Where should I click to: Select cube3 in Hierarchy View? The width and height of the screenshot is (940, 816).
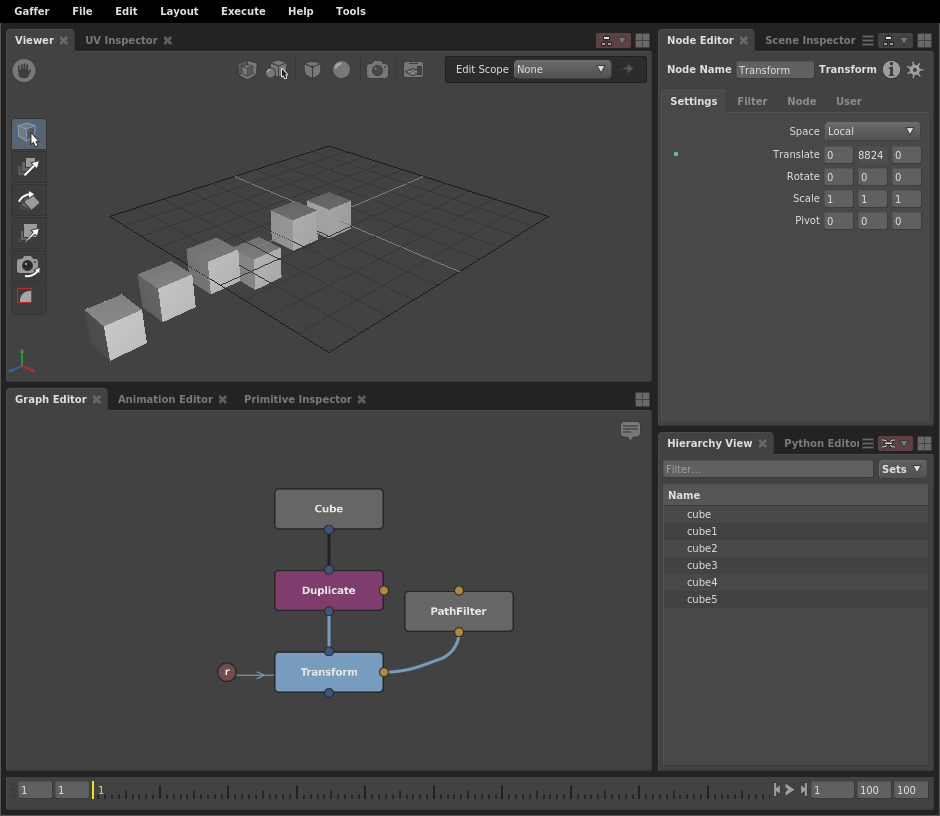[x=796, y=565]
